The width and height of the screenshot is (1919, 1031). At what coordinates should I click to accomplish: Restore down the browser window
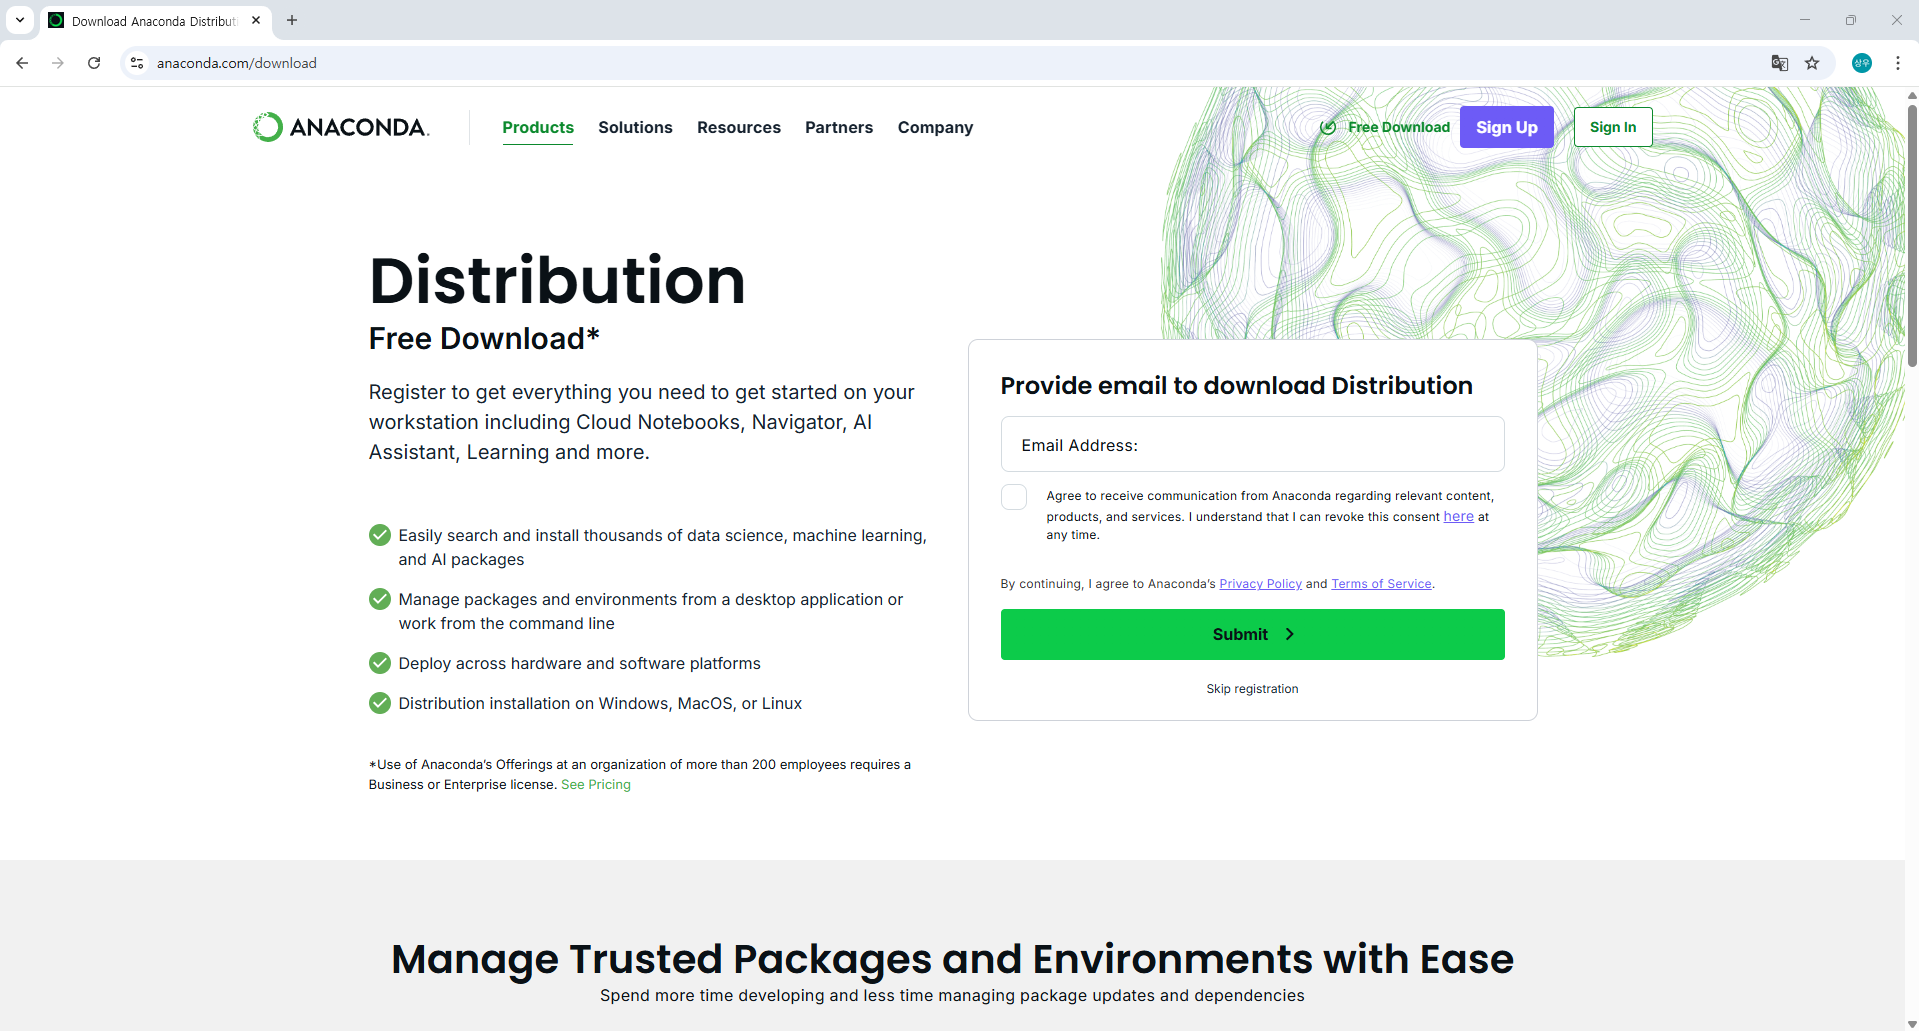click(1851, 20)
